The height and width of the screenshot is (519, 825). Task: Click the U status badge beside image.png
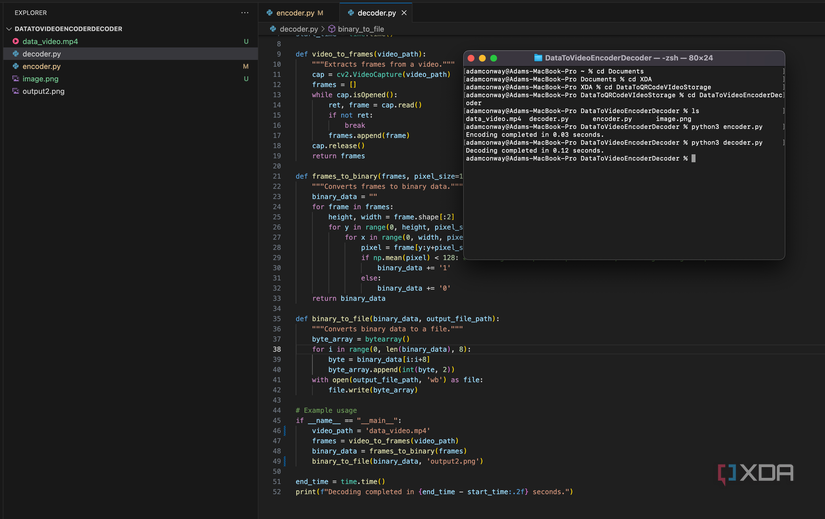pyautogui.click(x=246, y=79)
